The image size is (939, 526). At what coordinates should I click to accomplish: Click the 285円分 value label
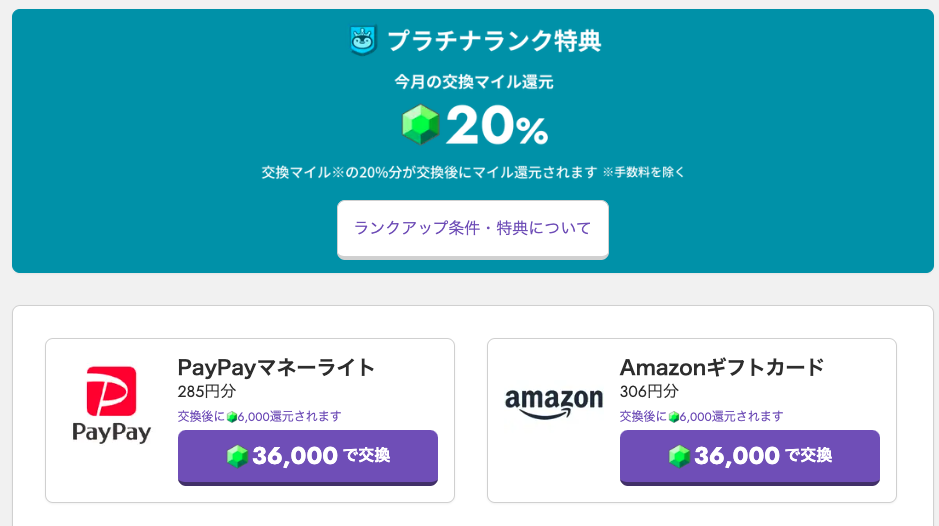point(207,392)
